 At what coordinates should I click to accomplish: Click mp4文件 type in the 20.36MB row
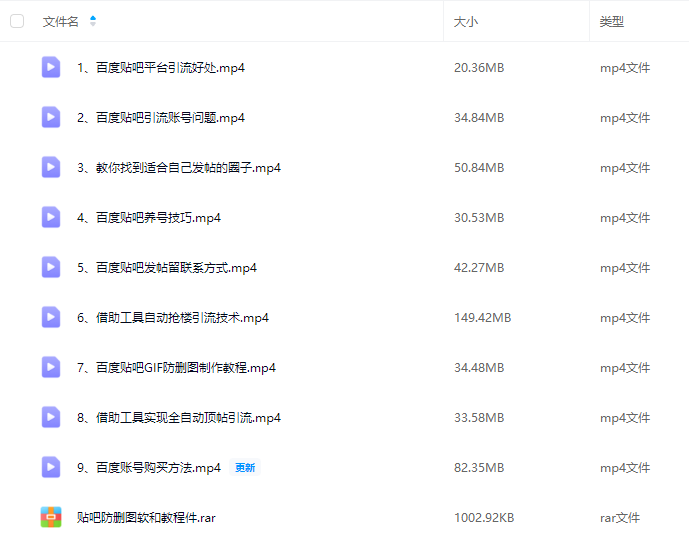coord(625,68)
